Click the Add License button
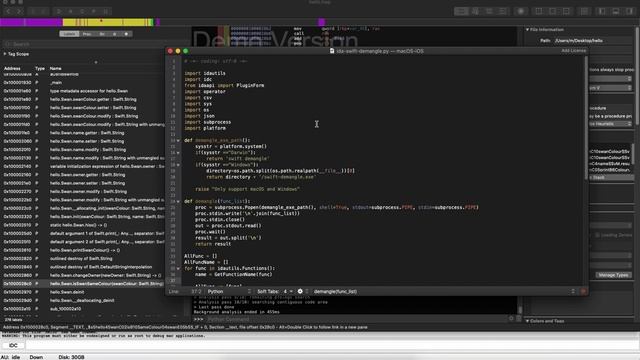Viewport: 640px width, 360px height. 573,51
